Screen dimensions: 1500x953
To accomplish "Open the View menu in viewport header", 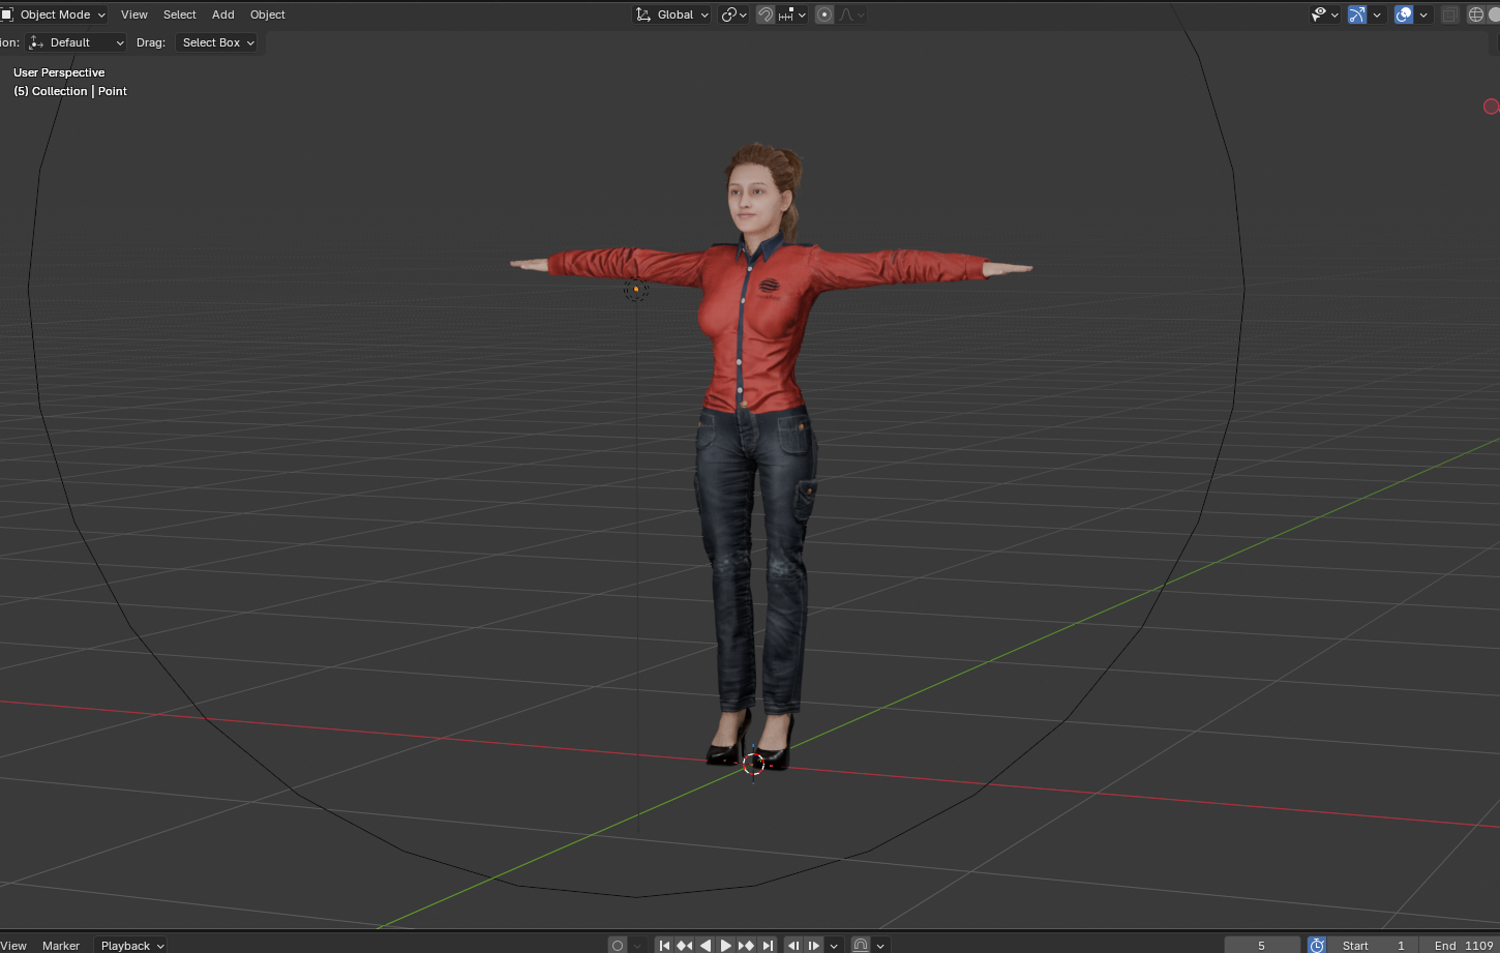I will click(x=134, y=15).
